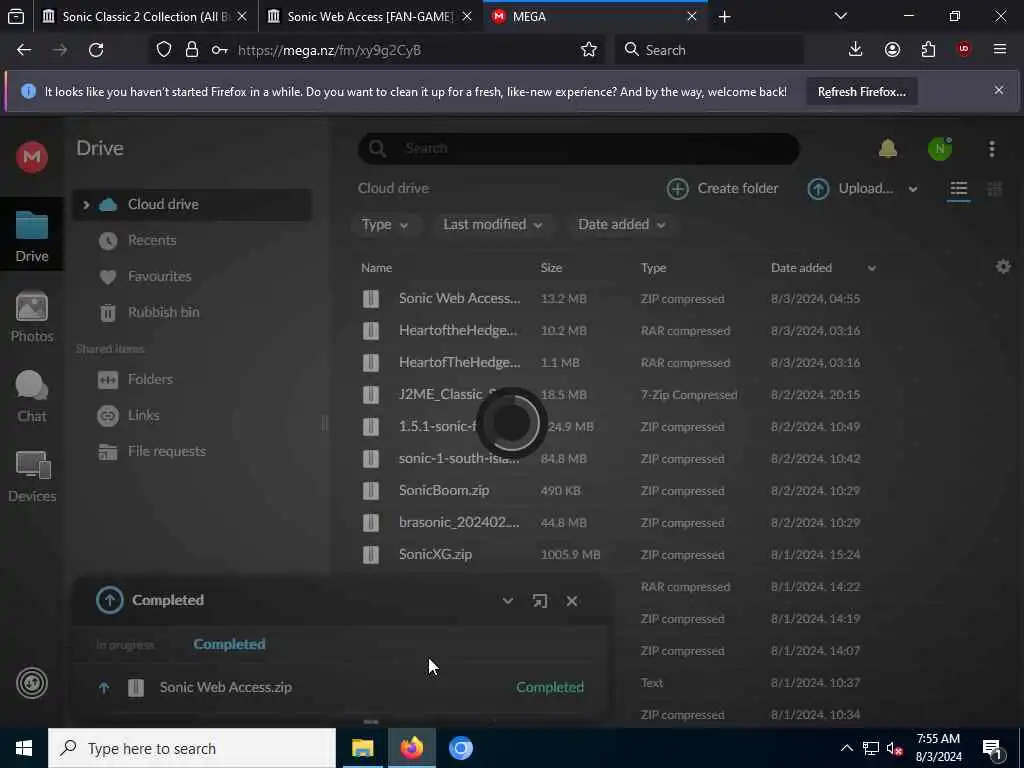Open the three-dot more options menu
The image size is (1024, 768).
coord(991,149)
